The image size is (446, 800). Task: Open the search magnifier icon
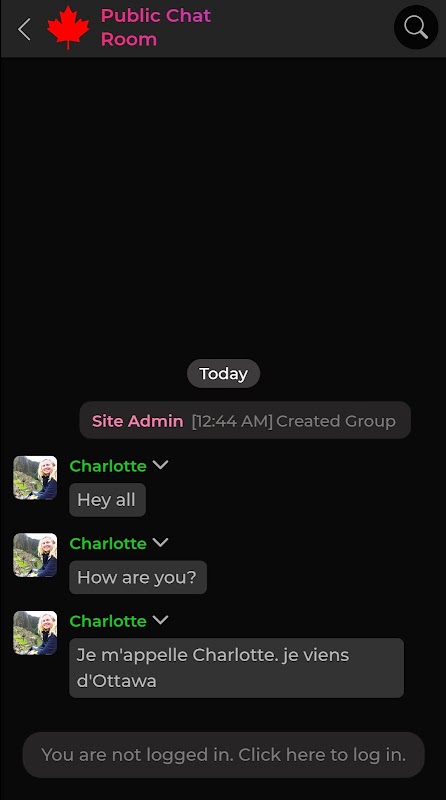click(416, 27)
